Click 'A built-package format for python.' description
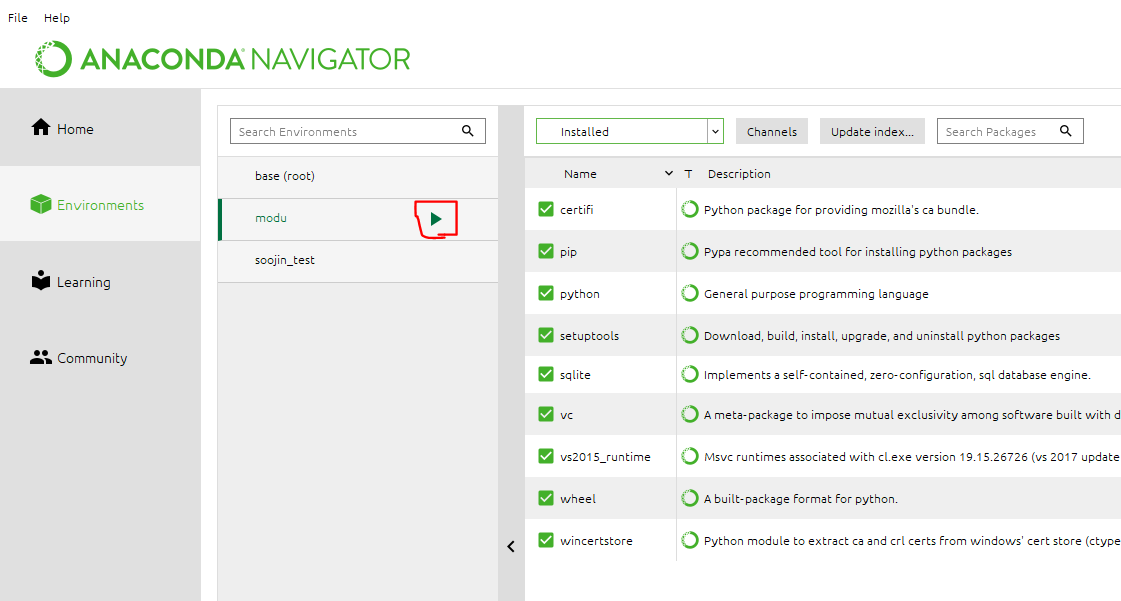The height and width of the screenshot is (601, 1121). tap(801, 499)
